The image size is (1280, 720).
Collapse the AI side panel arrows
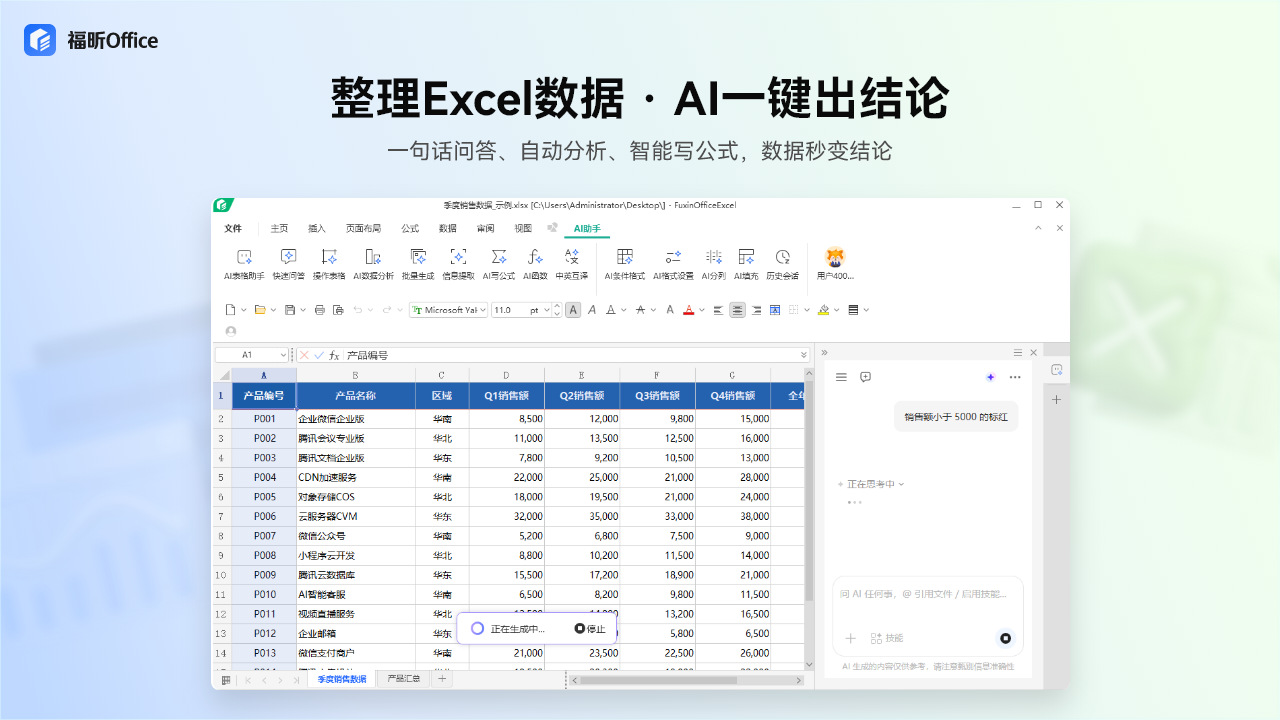pyautogui.click(x=824, y=352)
